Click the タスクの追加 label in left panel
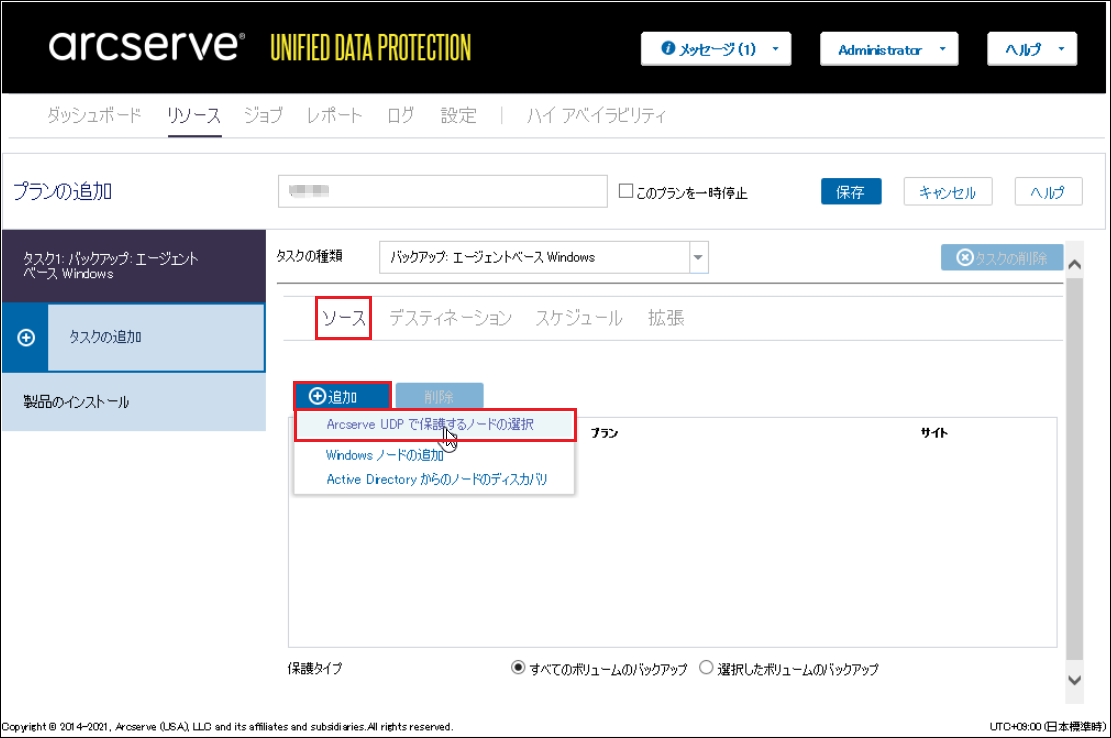 click(105, 338)
